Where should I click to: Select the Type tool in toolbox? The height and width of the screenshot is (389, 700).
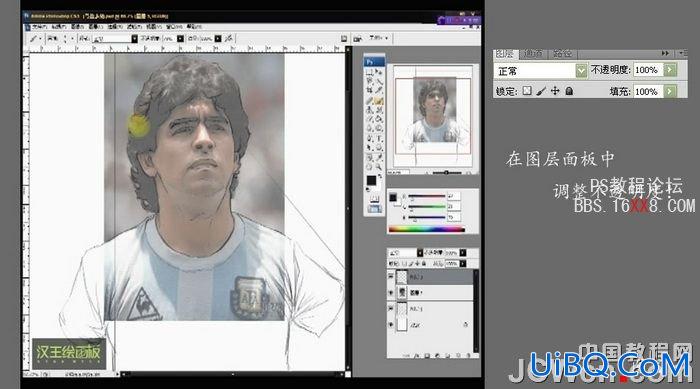pos(379,138)
